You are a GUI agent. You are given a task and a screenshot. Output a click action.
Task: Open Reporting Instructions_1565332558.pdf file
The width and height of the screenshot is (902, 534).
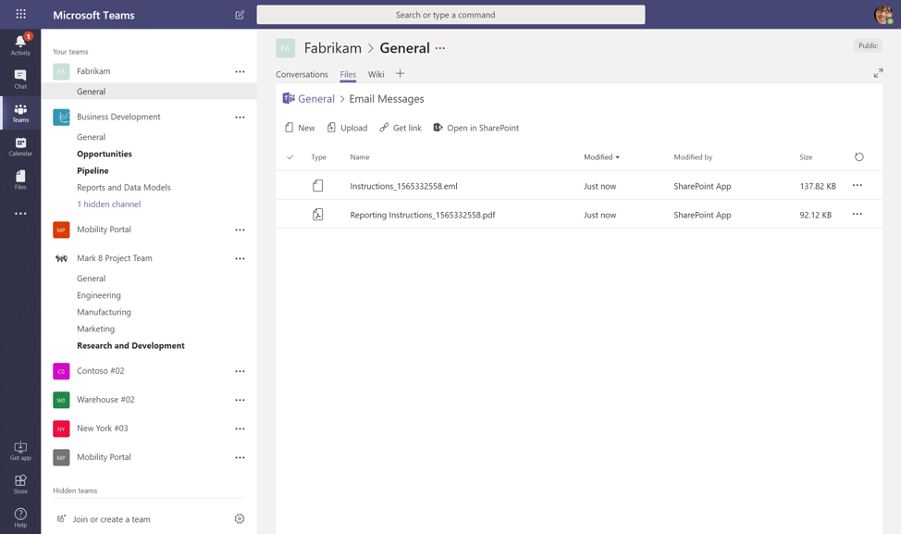coord(422,215)
